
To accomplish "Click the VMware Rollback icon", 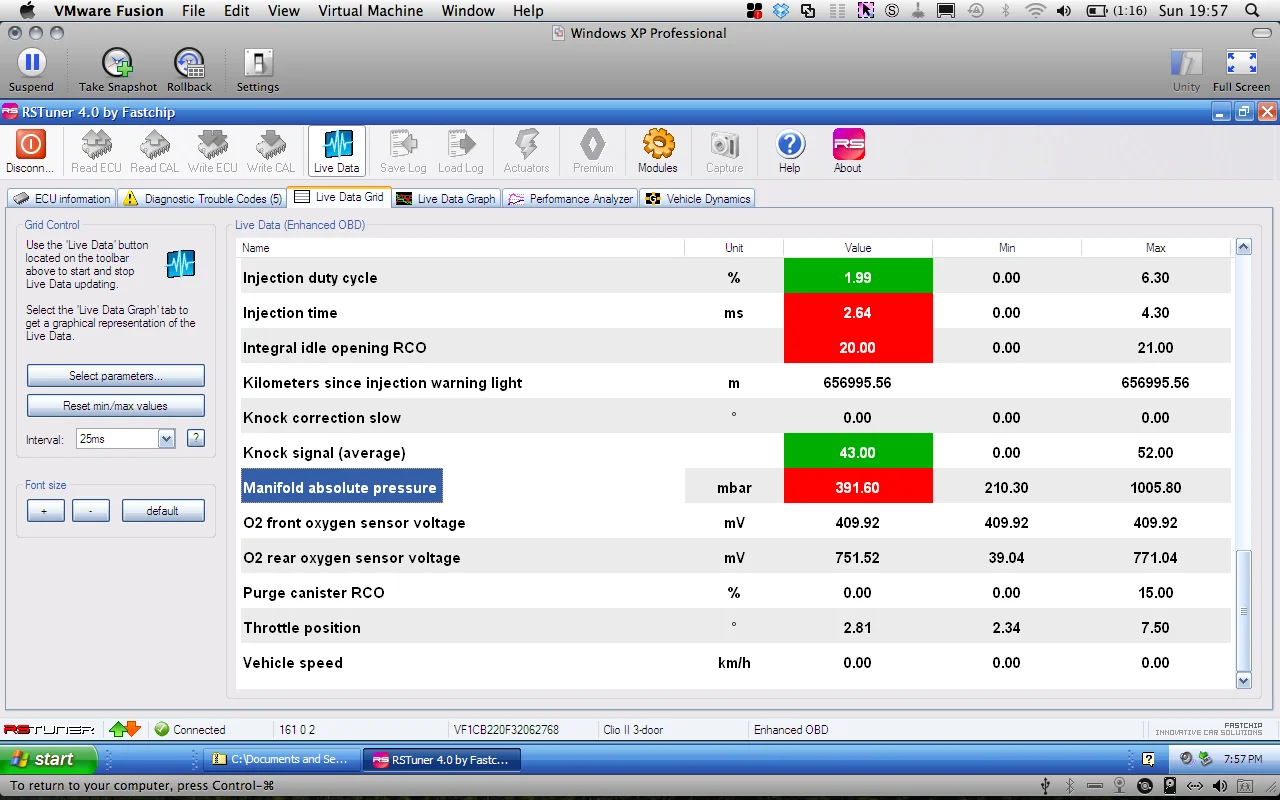I will click(189, 63).
